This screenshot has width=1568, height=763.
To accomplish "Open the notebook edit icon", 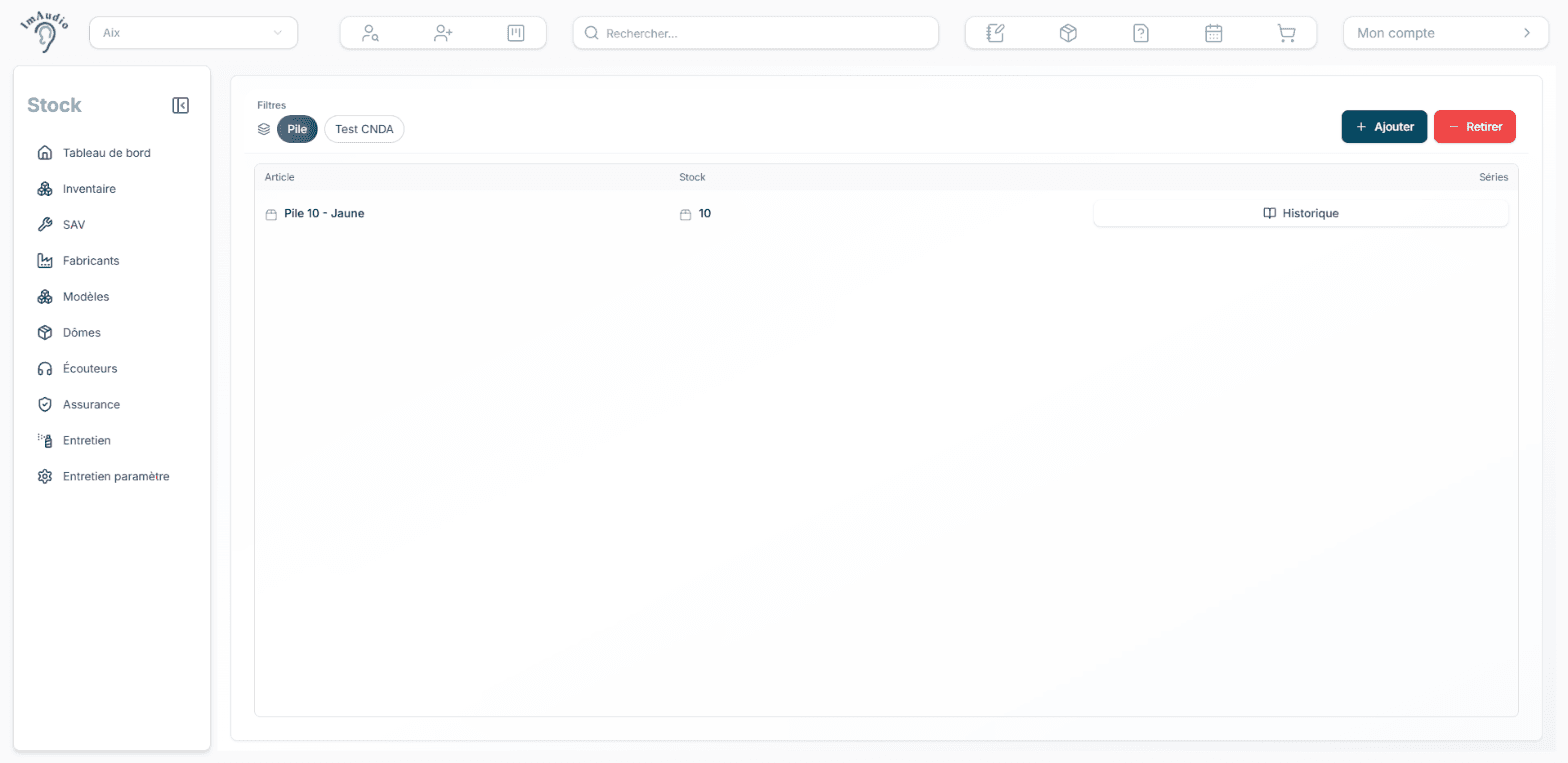I will pyautogui.click(x=995, y=33).
